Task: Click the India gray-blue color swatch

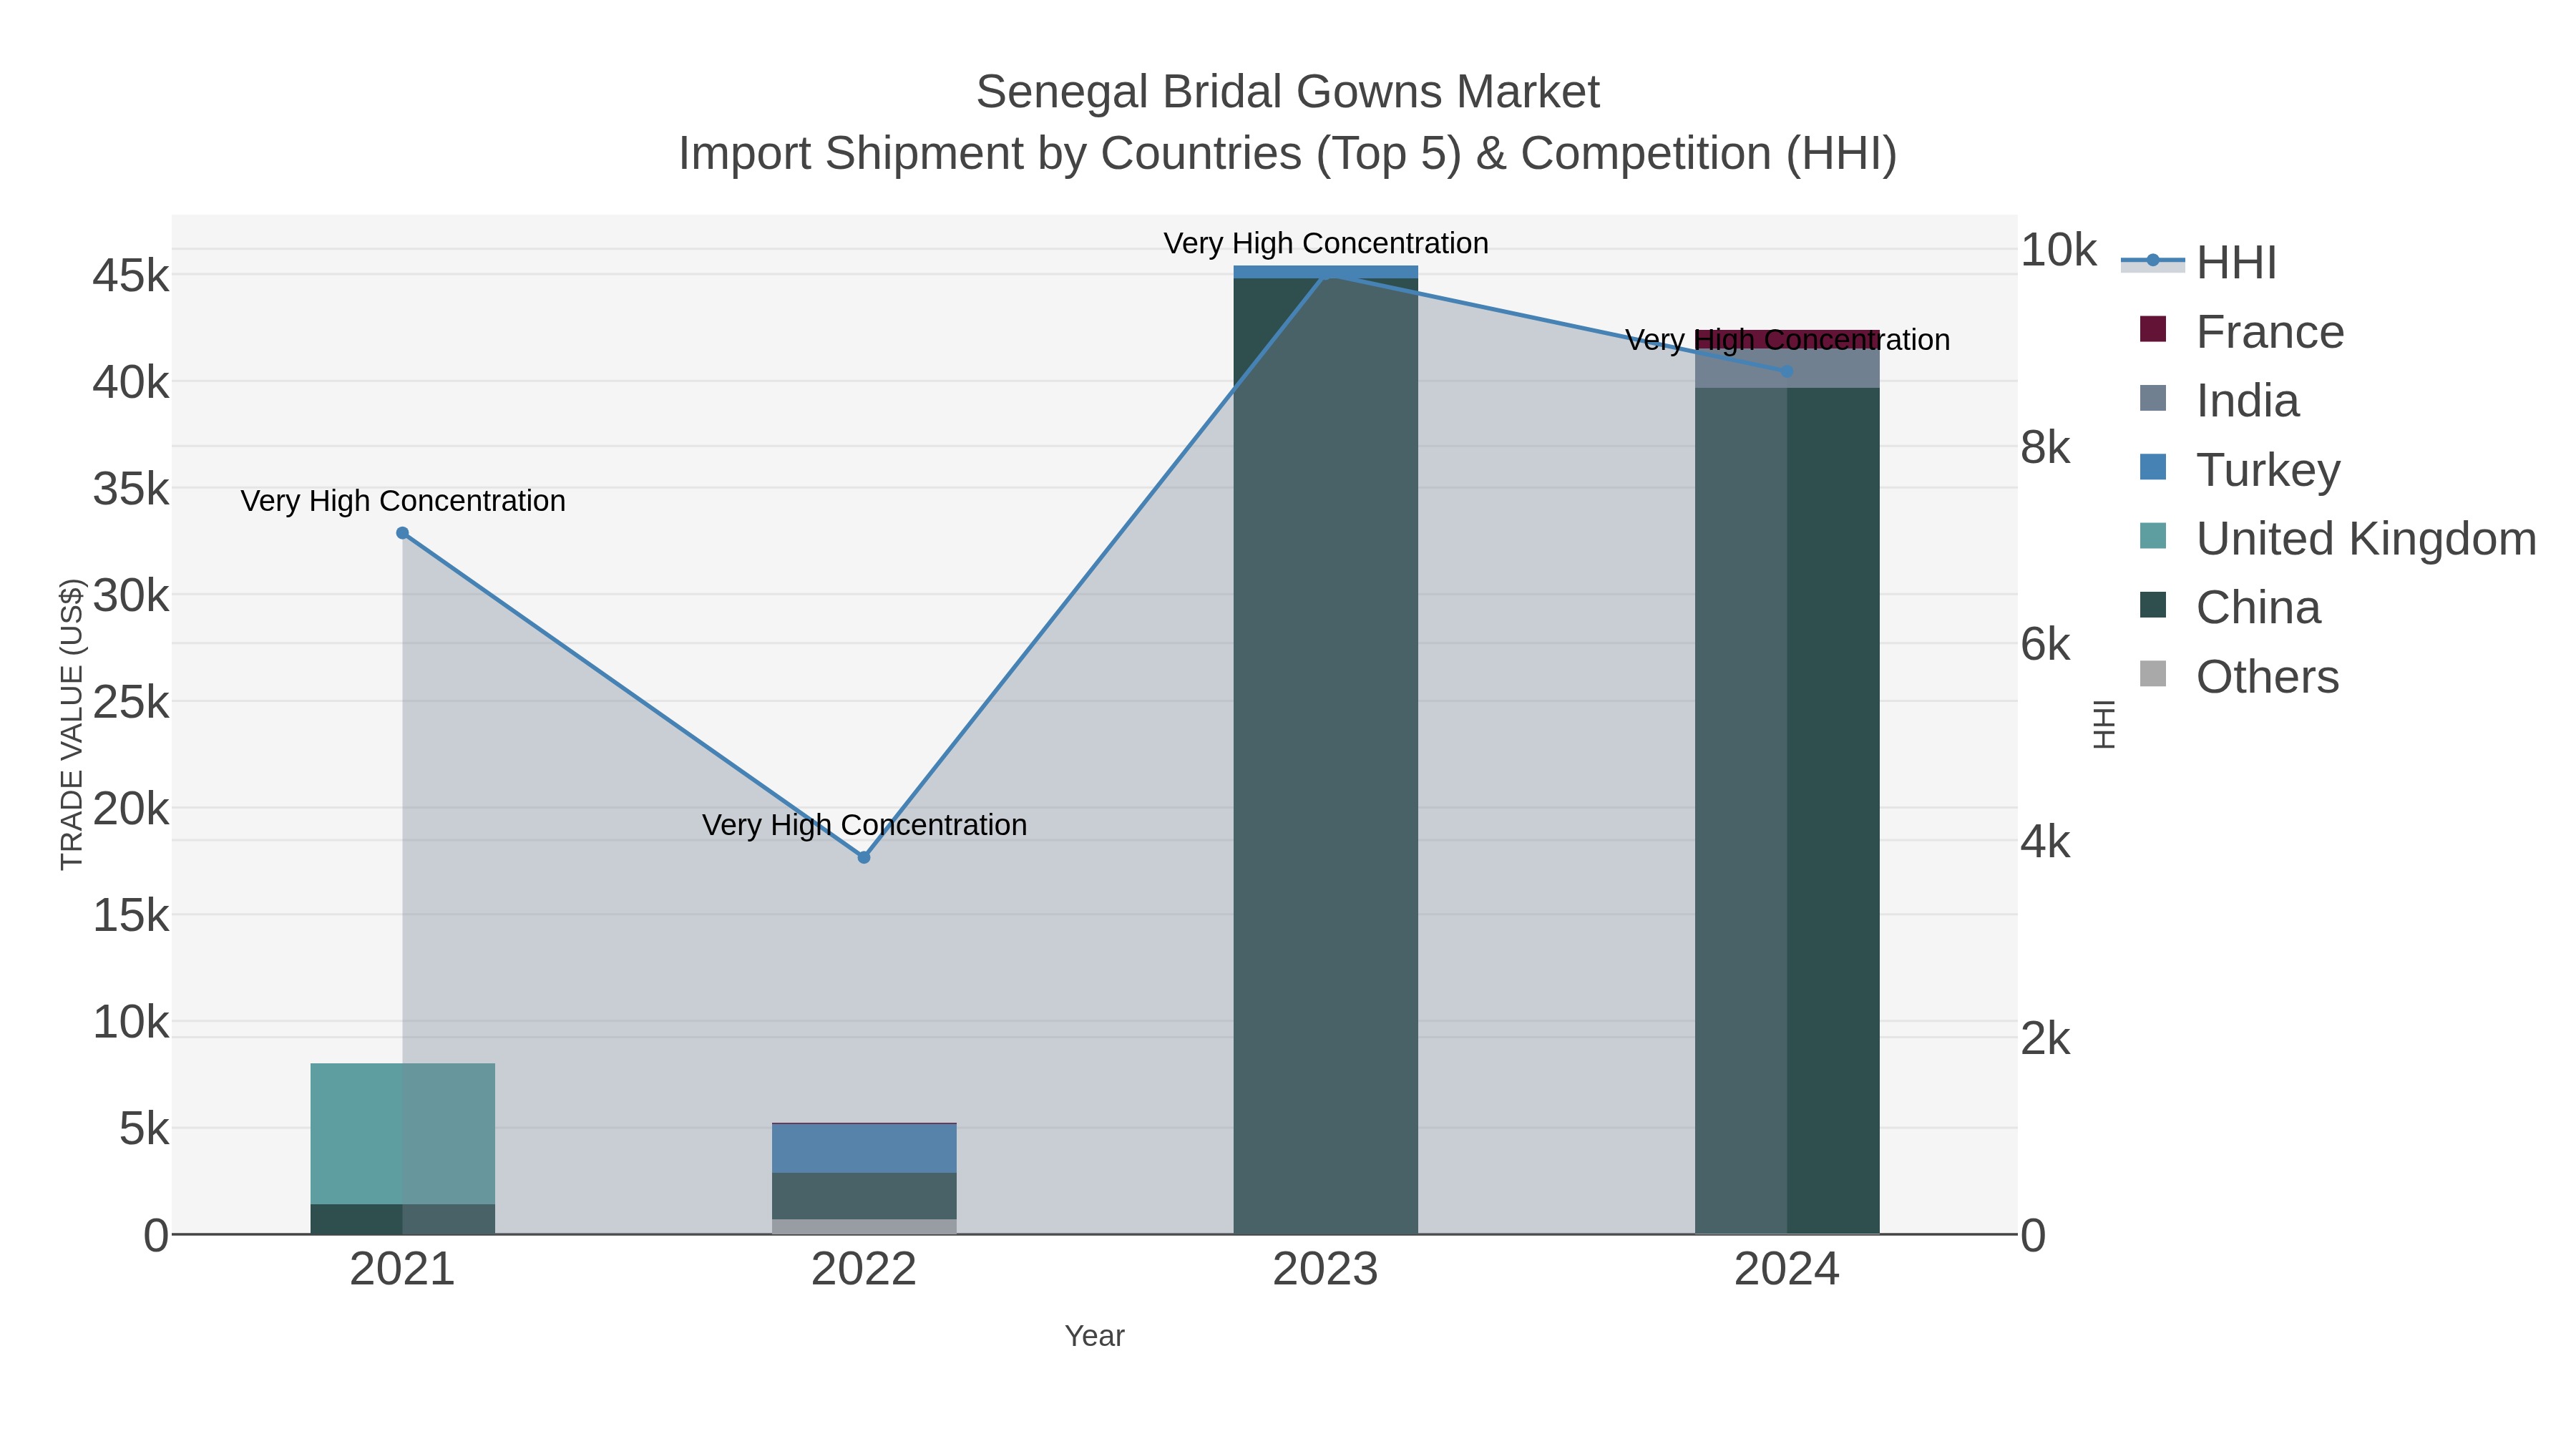Action: pos(2153,398)
